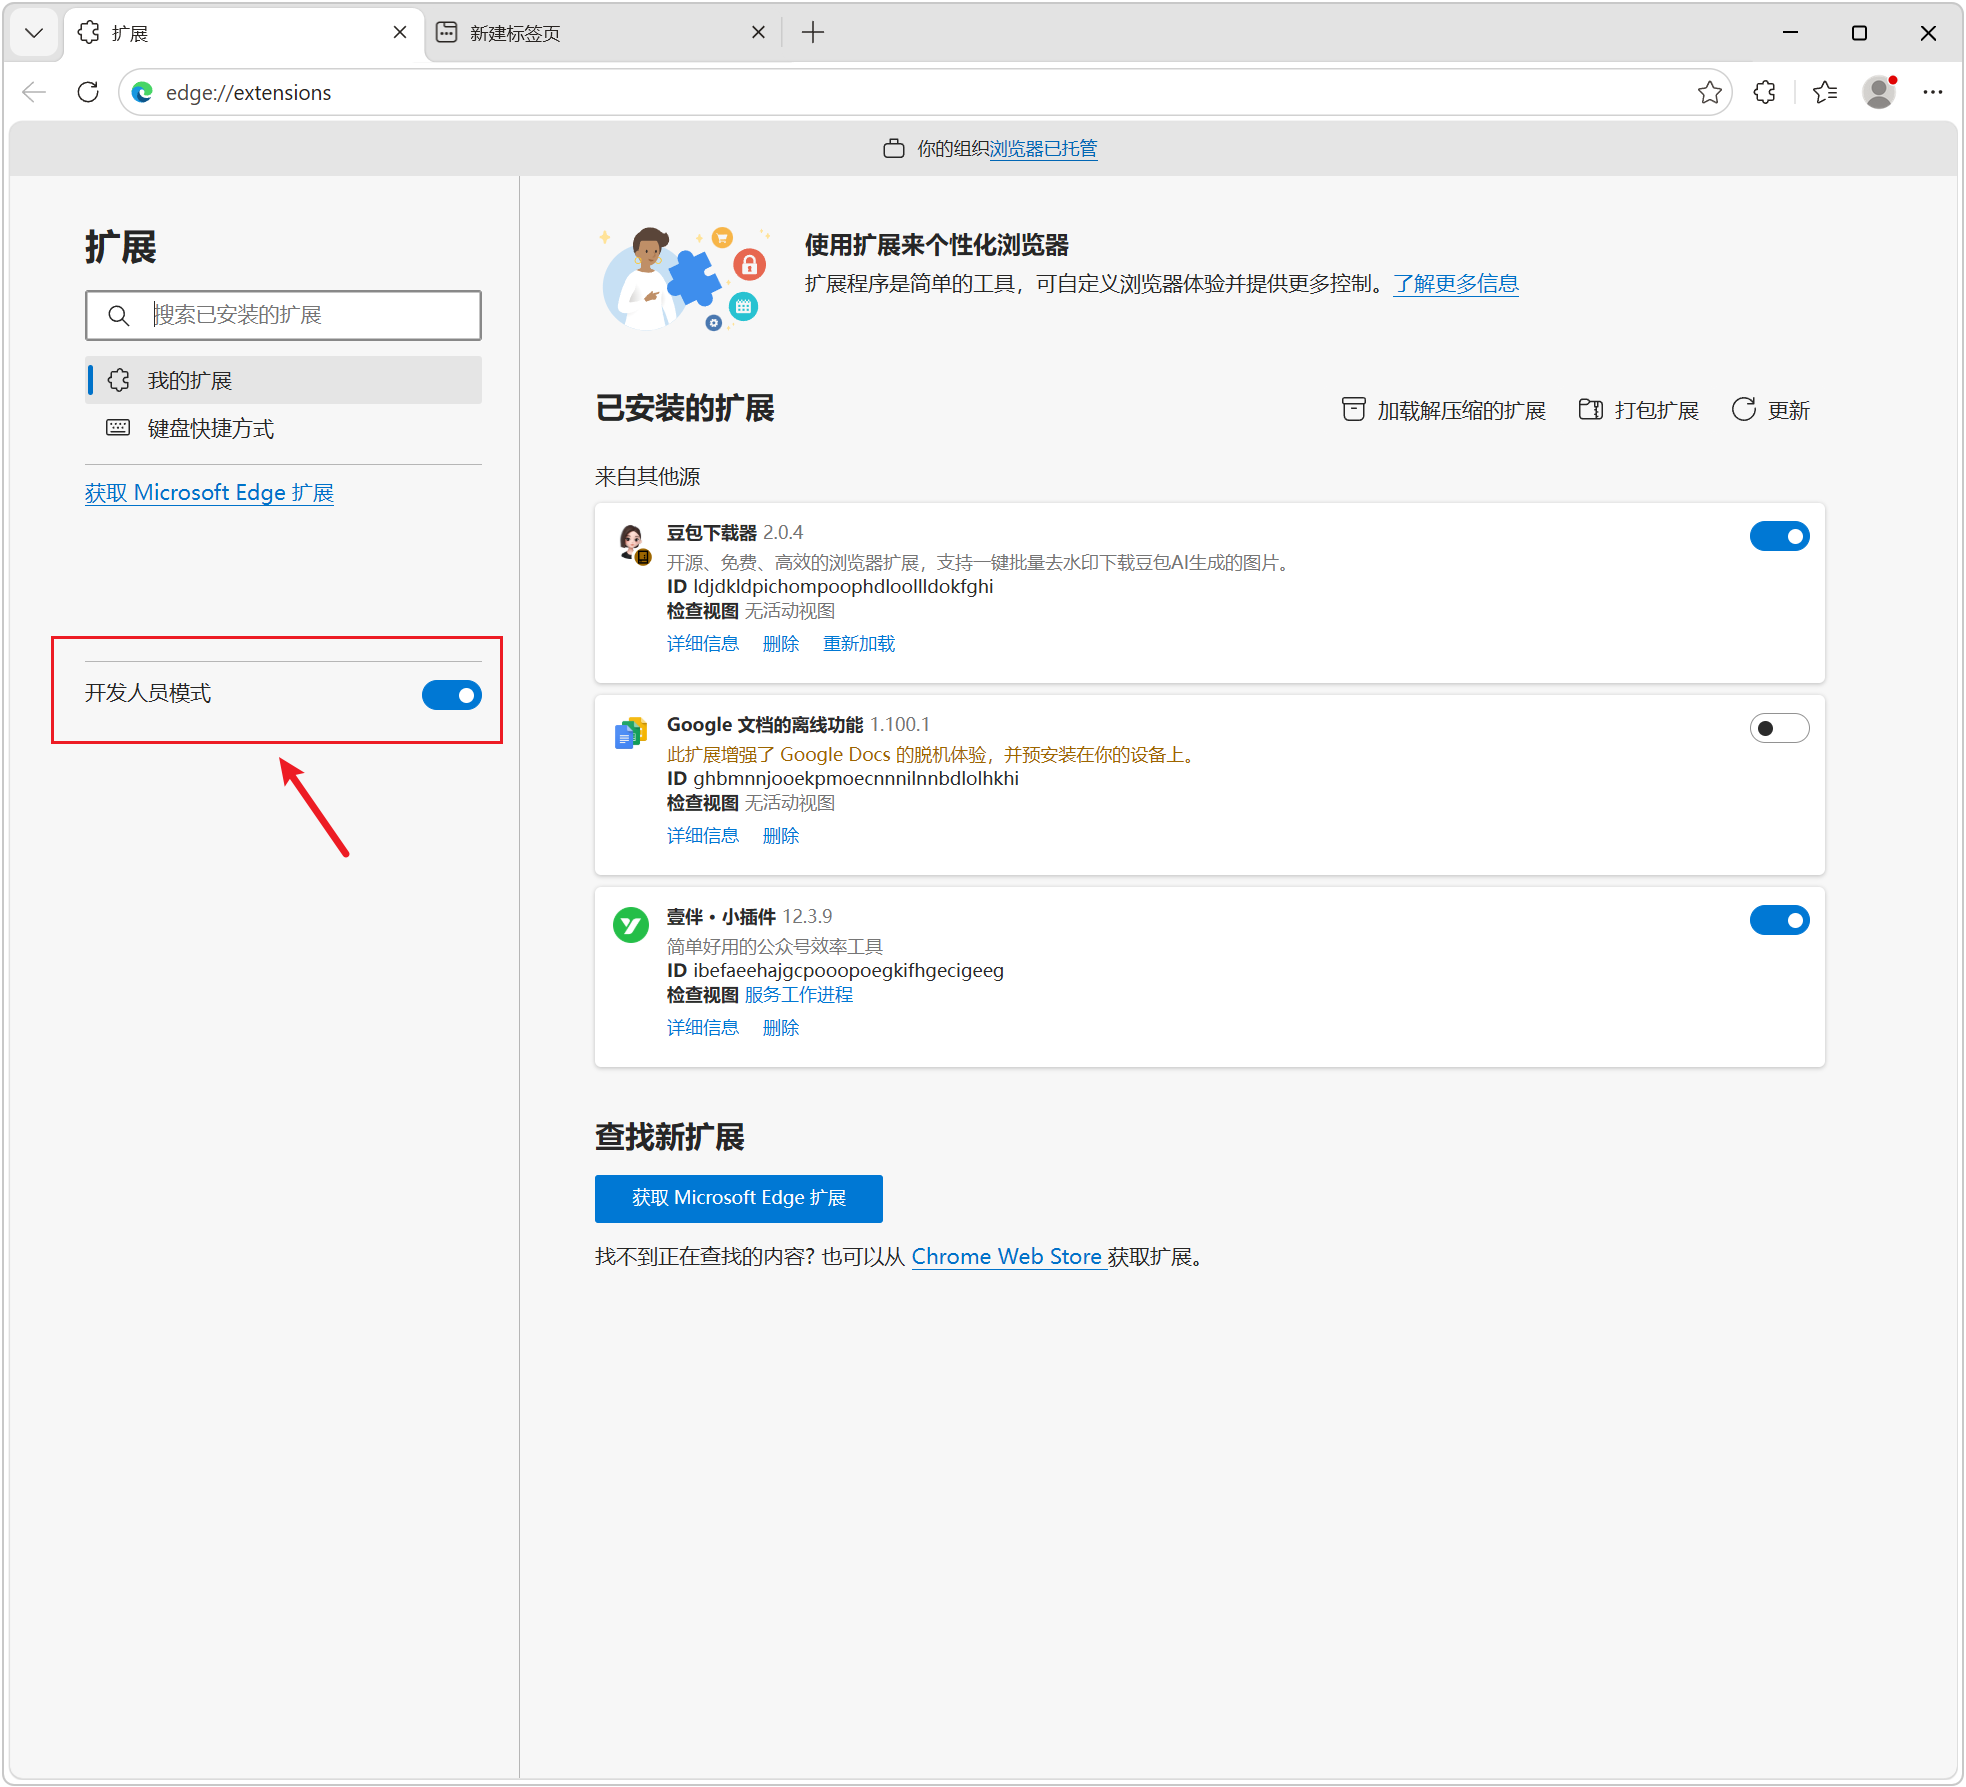Image resolution: width=1966 pixels, height=1787 pixels.
Task: Open sidebar 获取 Microsoft Edge 扩展 link
Action: 209,493
